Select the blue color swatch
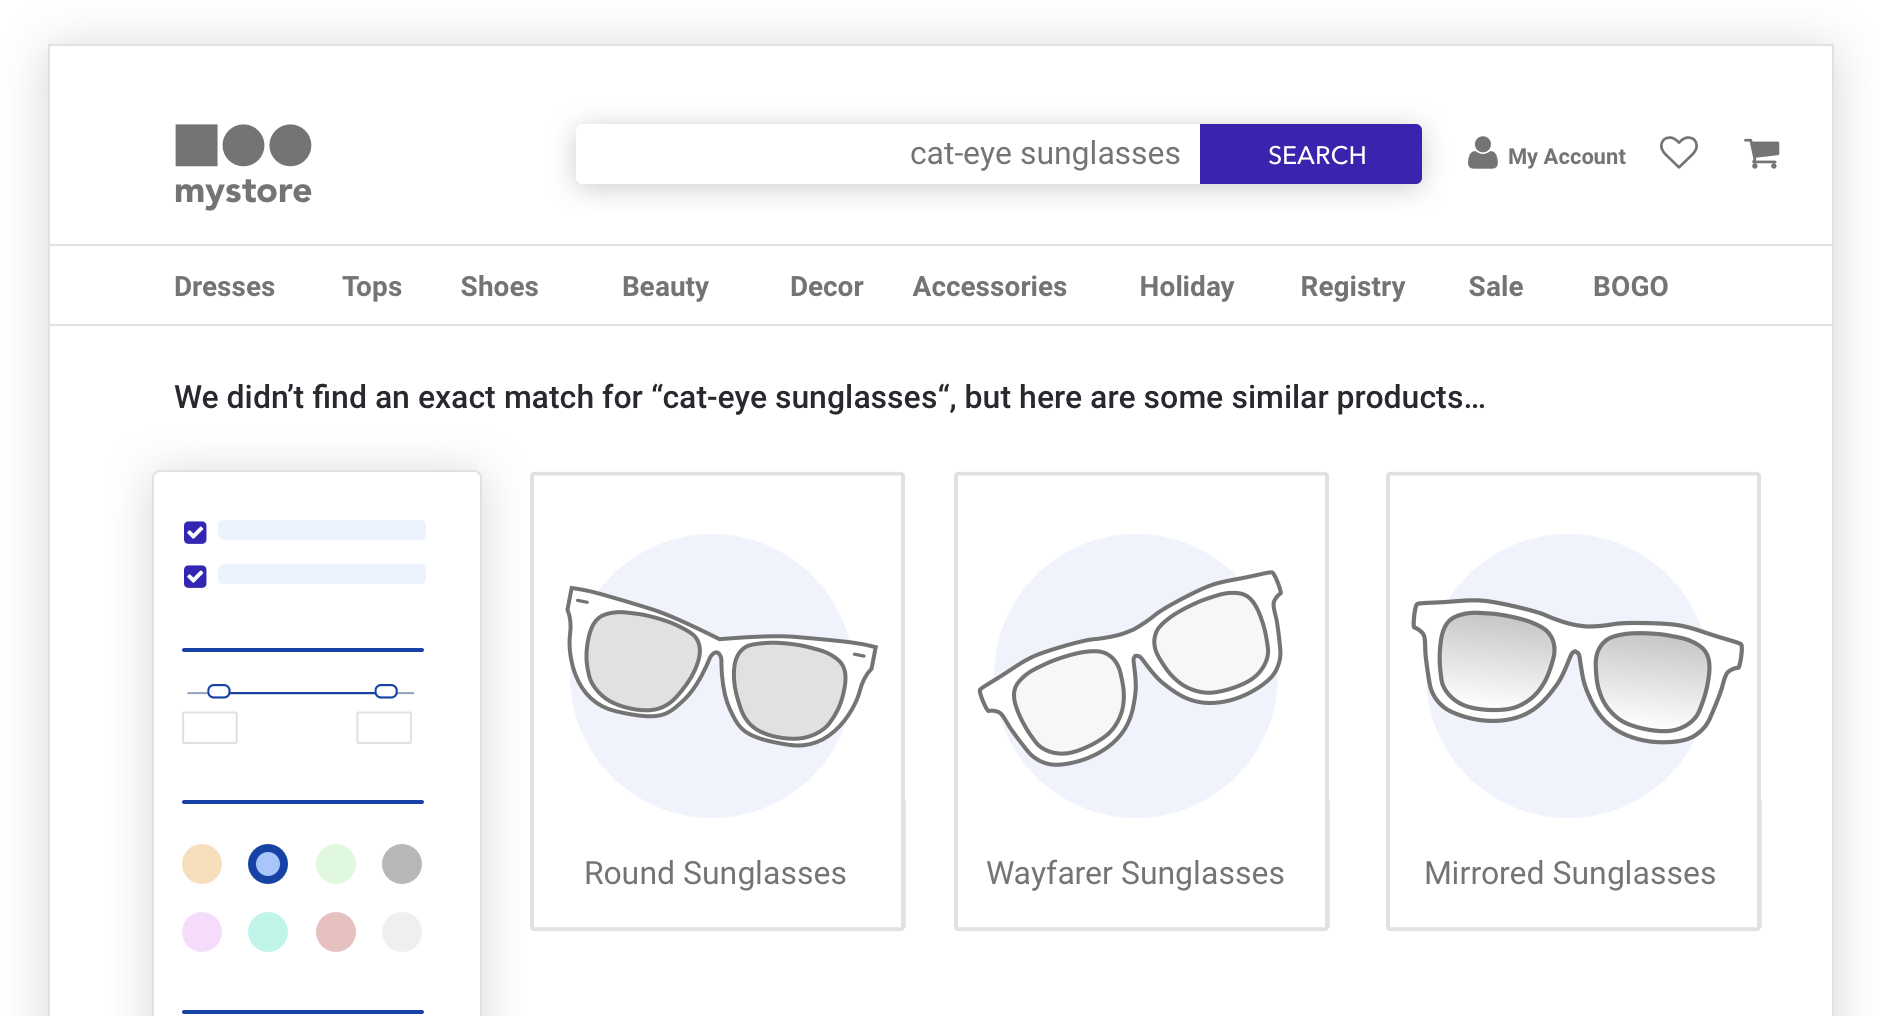This screenshot has height=1016, width=1882. (x=268, y=864)
